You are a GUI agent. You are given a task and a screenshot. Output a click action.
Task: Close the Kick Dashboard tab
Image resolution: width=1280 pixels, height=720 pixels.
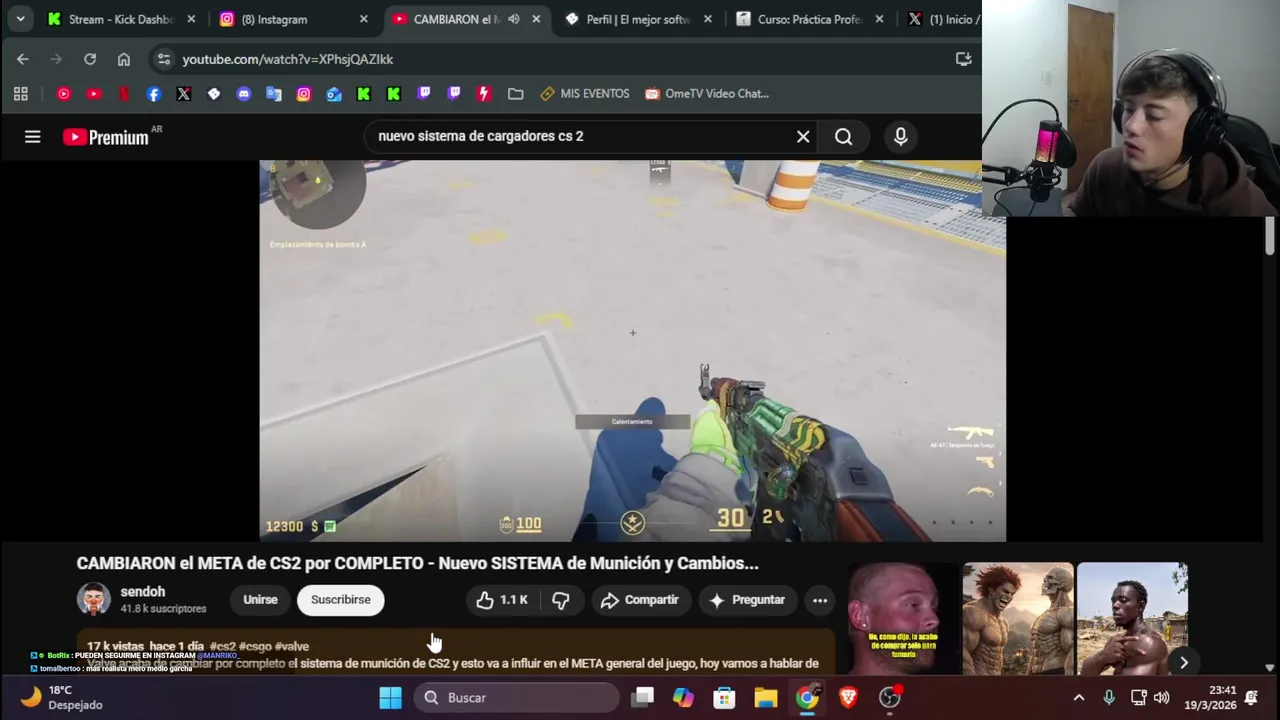[x=191, y=19]
